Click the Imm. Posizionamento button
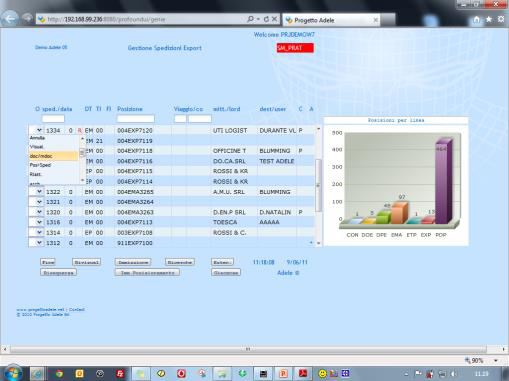 (147, 273)
